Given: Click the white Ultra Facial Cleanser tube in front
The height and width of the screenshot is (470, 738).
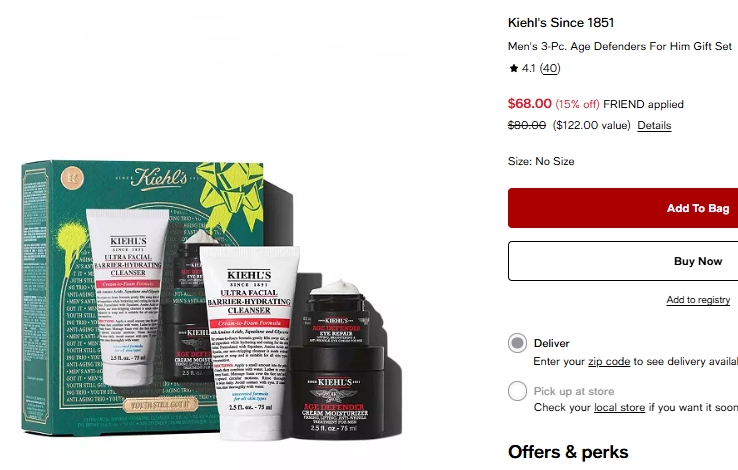Looking at the screenshot, I should (x=249, y=343).
